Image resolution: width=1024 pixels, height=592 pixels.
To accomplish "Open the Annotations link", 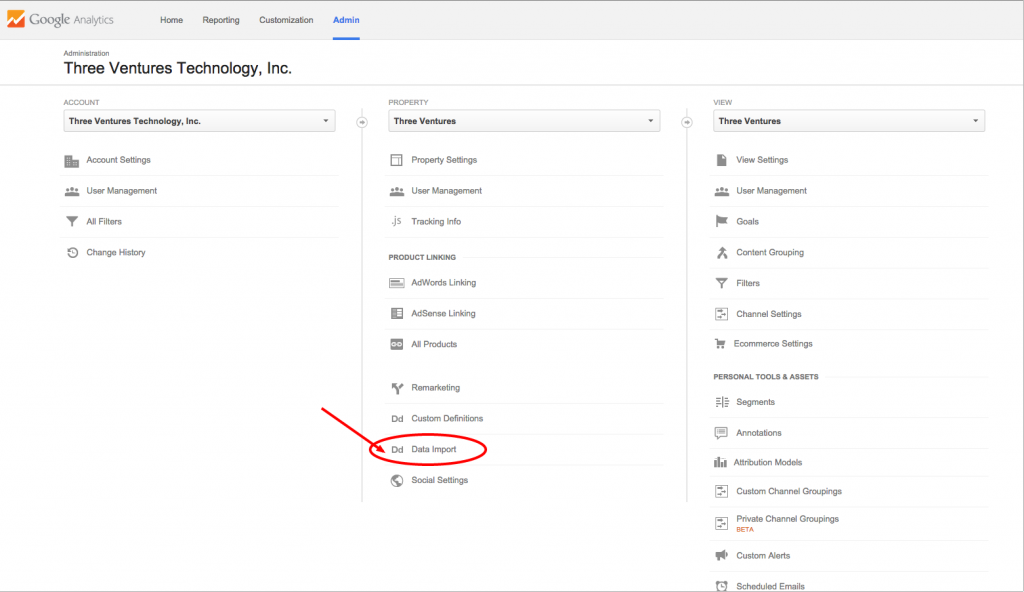I will 758,433.
